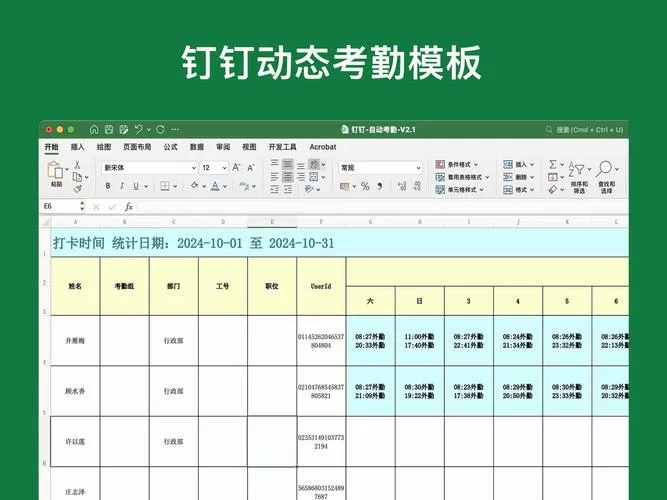Toggle Bold formatting
This screenshot has width=667, height=500.
point(108,186)
